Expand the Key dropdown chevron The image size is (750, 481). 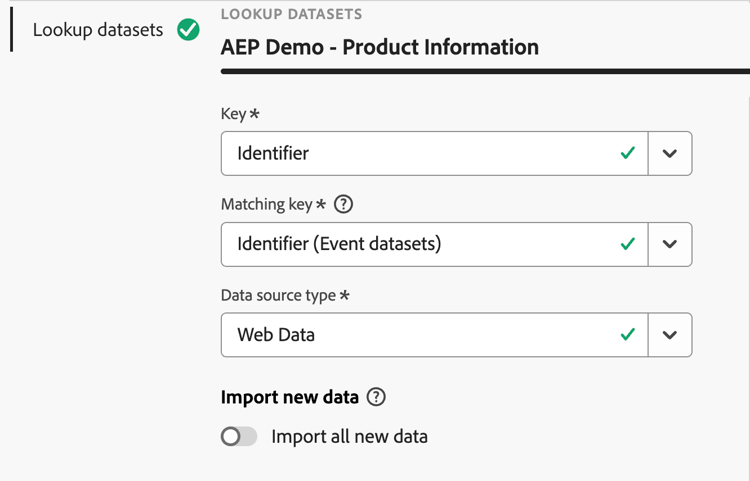pyautogui.click(x=670, y=154)
